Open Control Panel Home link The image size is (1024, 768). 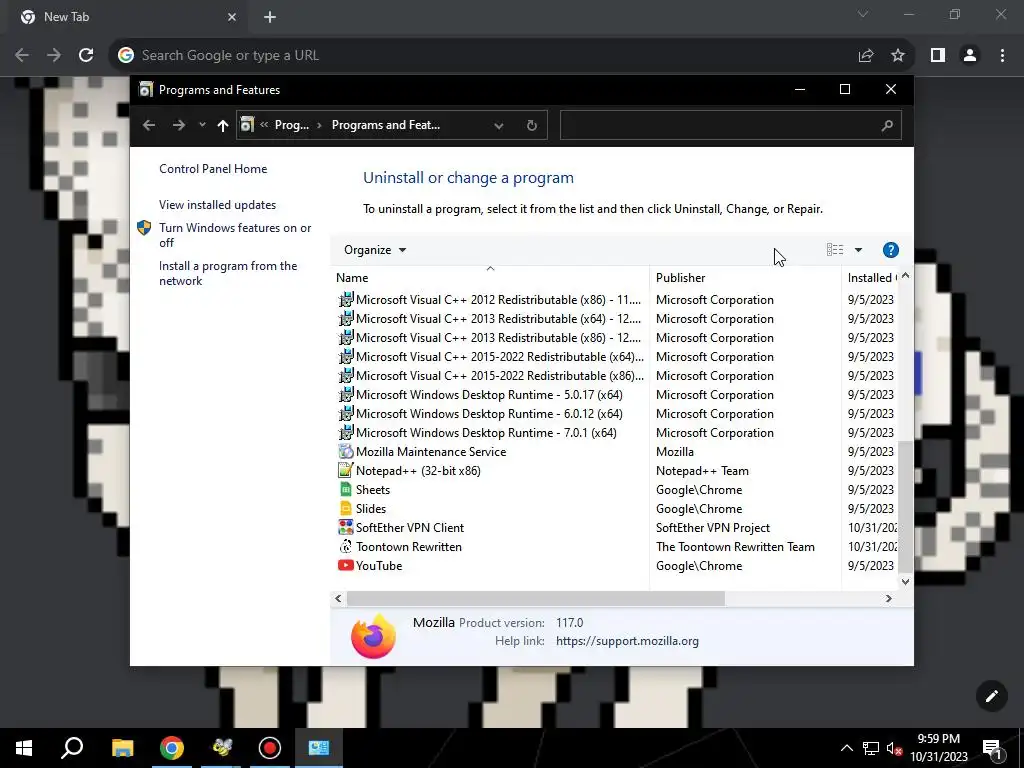coord(213,168)
